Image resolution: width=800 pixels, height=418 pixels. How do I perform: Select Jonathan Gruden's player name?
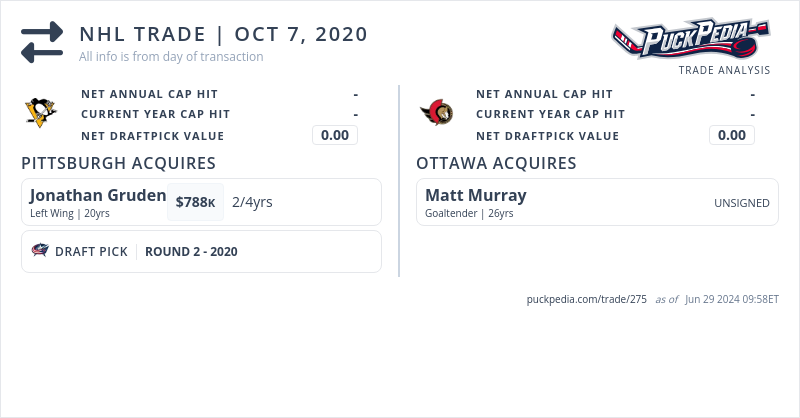click(98, 195)
